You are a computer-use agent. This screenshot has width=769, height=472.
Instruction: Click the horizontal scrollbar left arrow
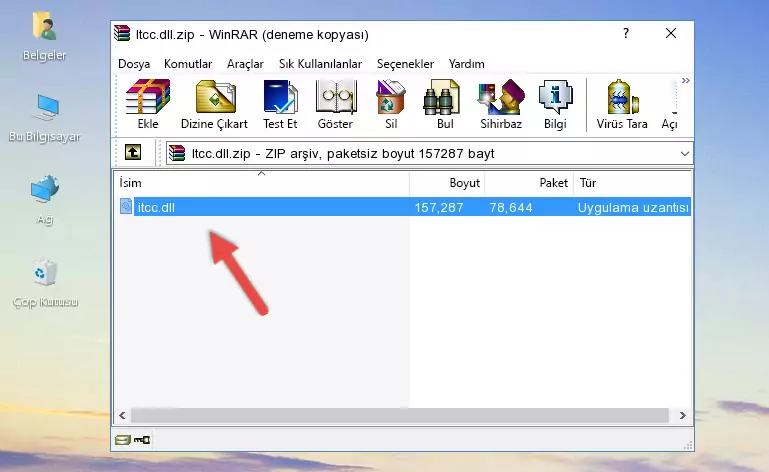pyautogui.click(x=123, y=416)
